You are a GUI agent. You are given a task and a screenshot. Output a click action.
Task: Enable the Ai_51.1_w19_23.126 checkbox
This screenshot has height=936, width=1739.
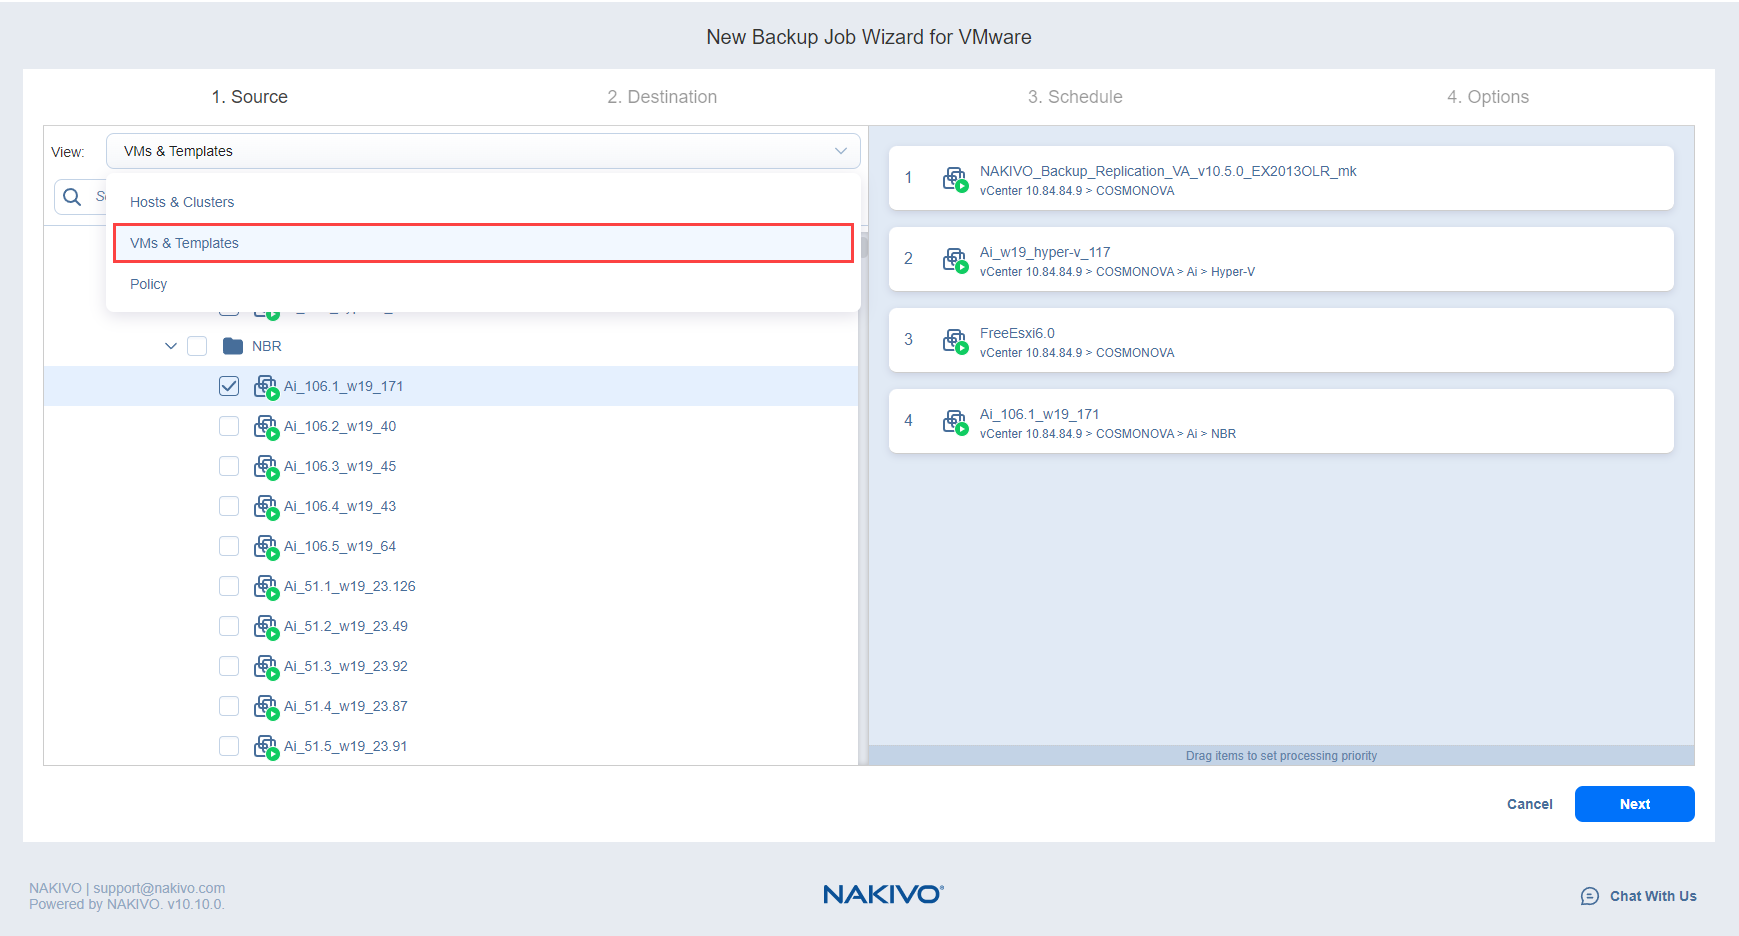[x=229, y=586]
